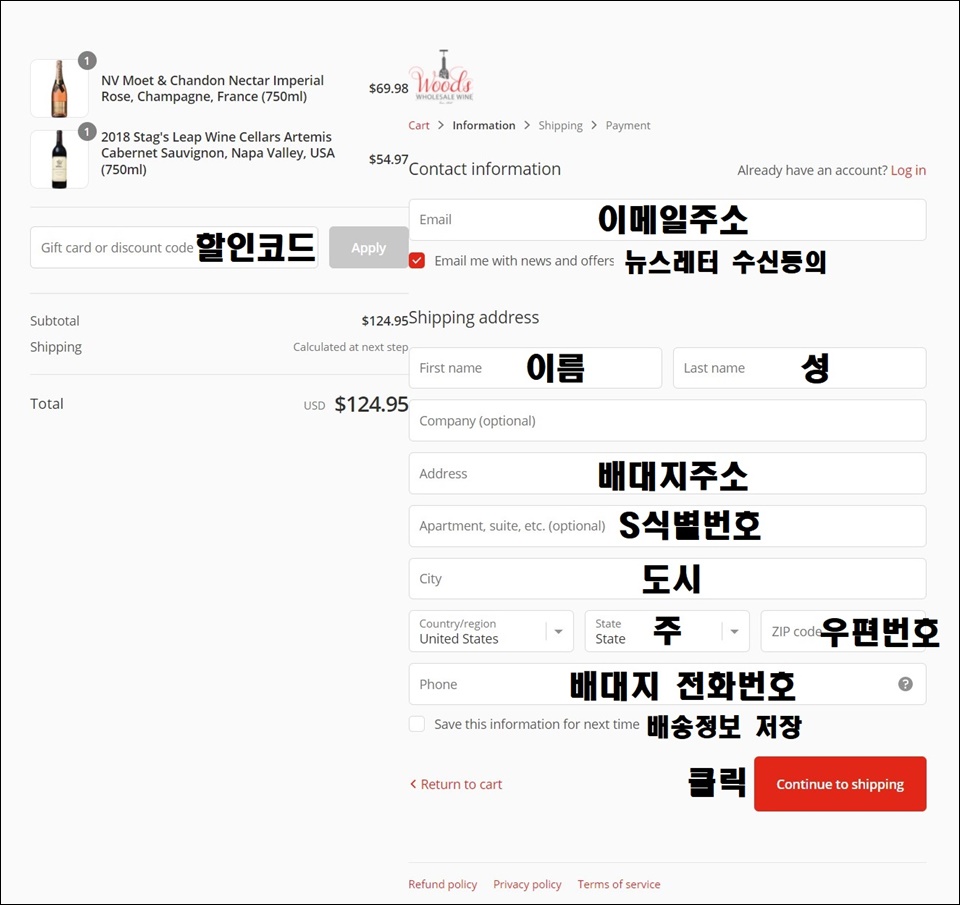Viewport: 960px width, 905px height.
Task: Open the Refund policy link
Action: point(443,884)
